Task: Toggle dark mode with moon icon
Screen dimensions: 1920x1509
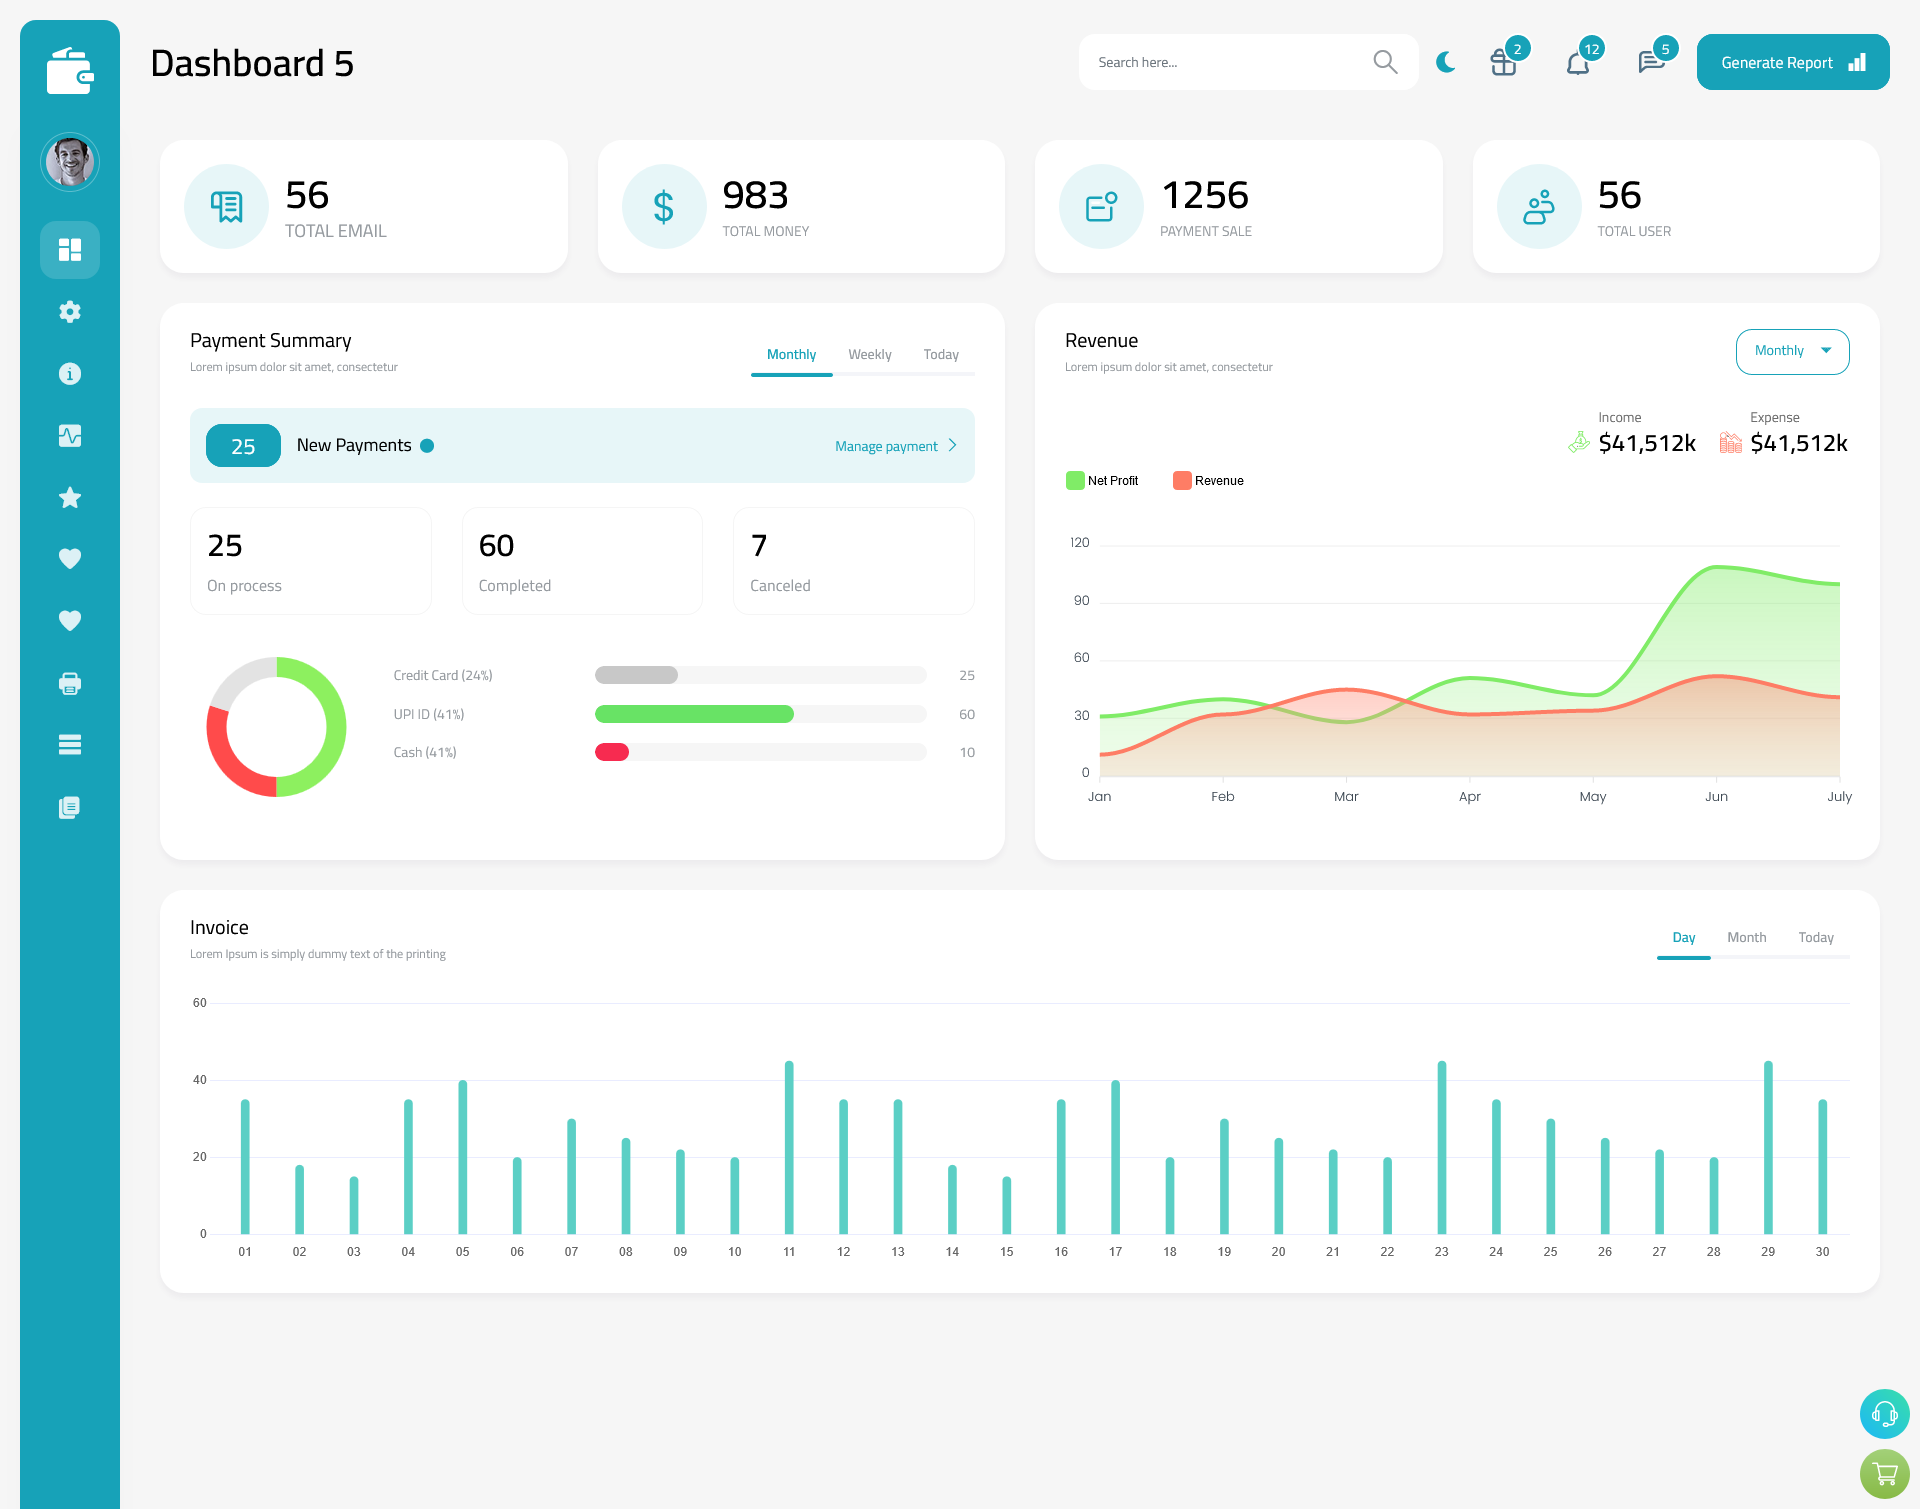Action: [1445, 62]
